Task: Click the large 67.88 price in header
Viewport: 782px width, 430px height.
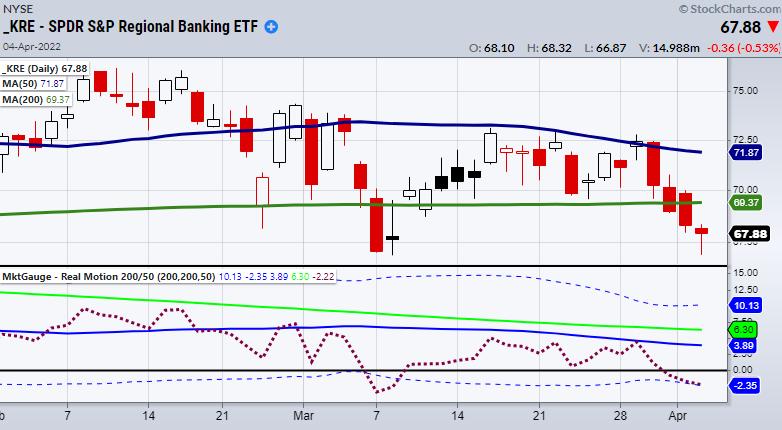Action: click(741, 27)
